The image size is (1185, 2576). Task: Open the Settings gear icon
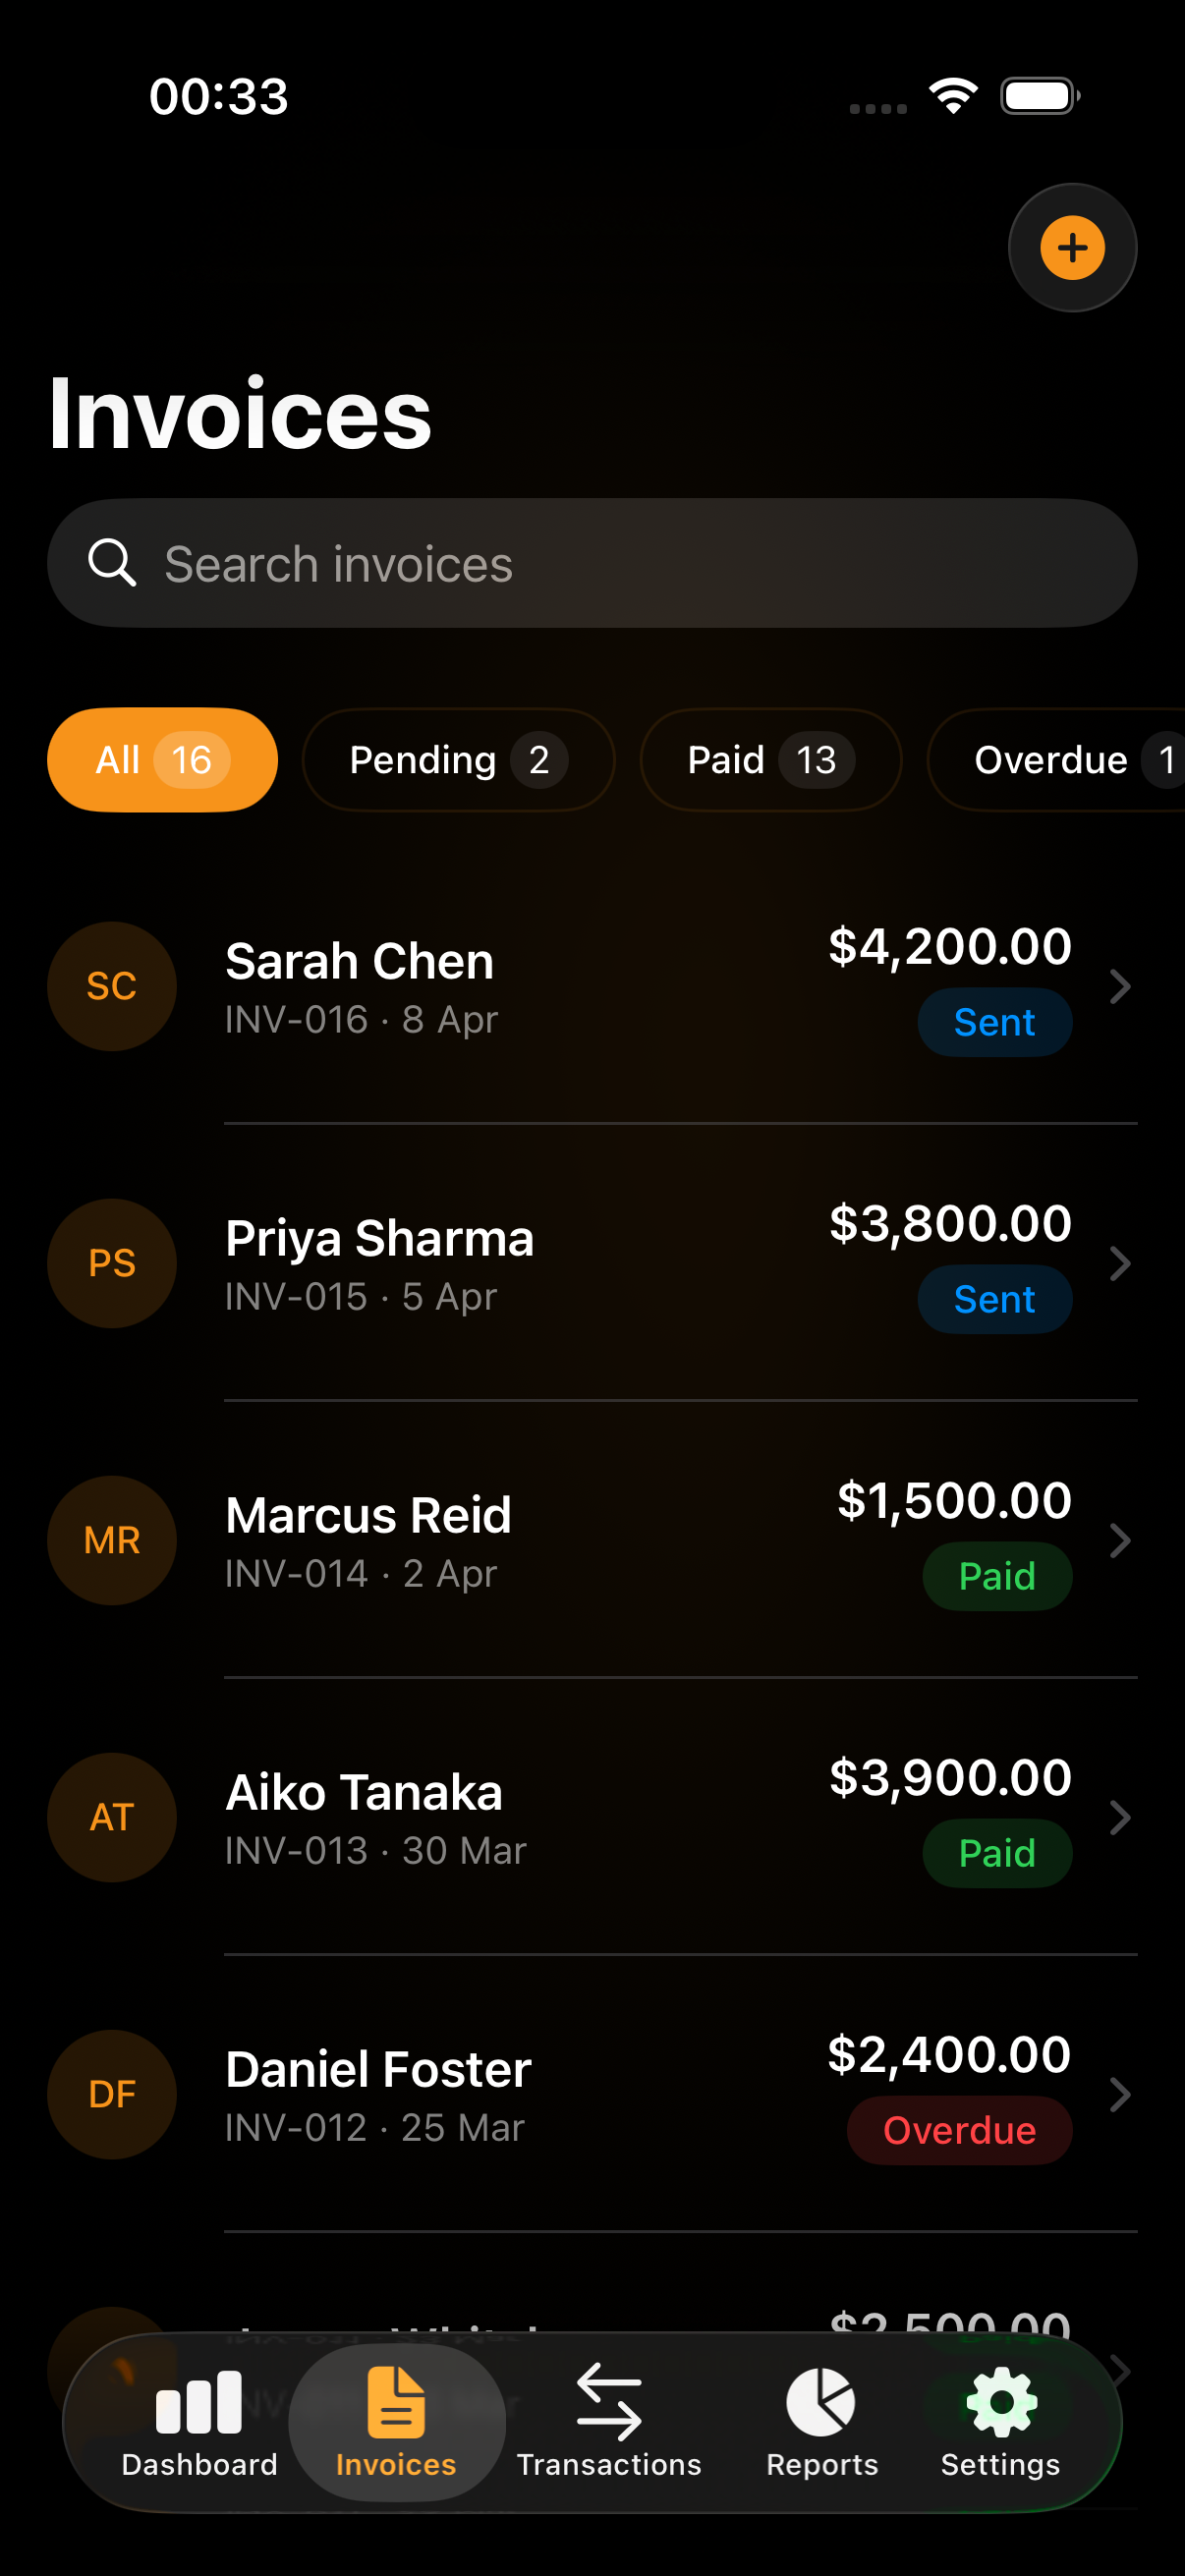(1000, 2402)
